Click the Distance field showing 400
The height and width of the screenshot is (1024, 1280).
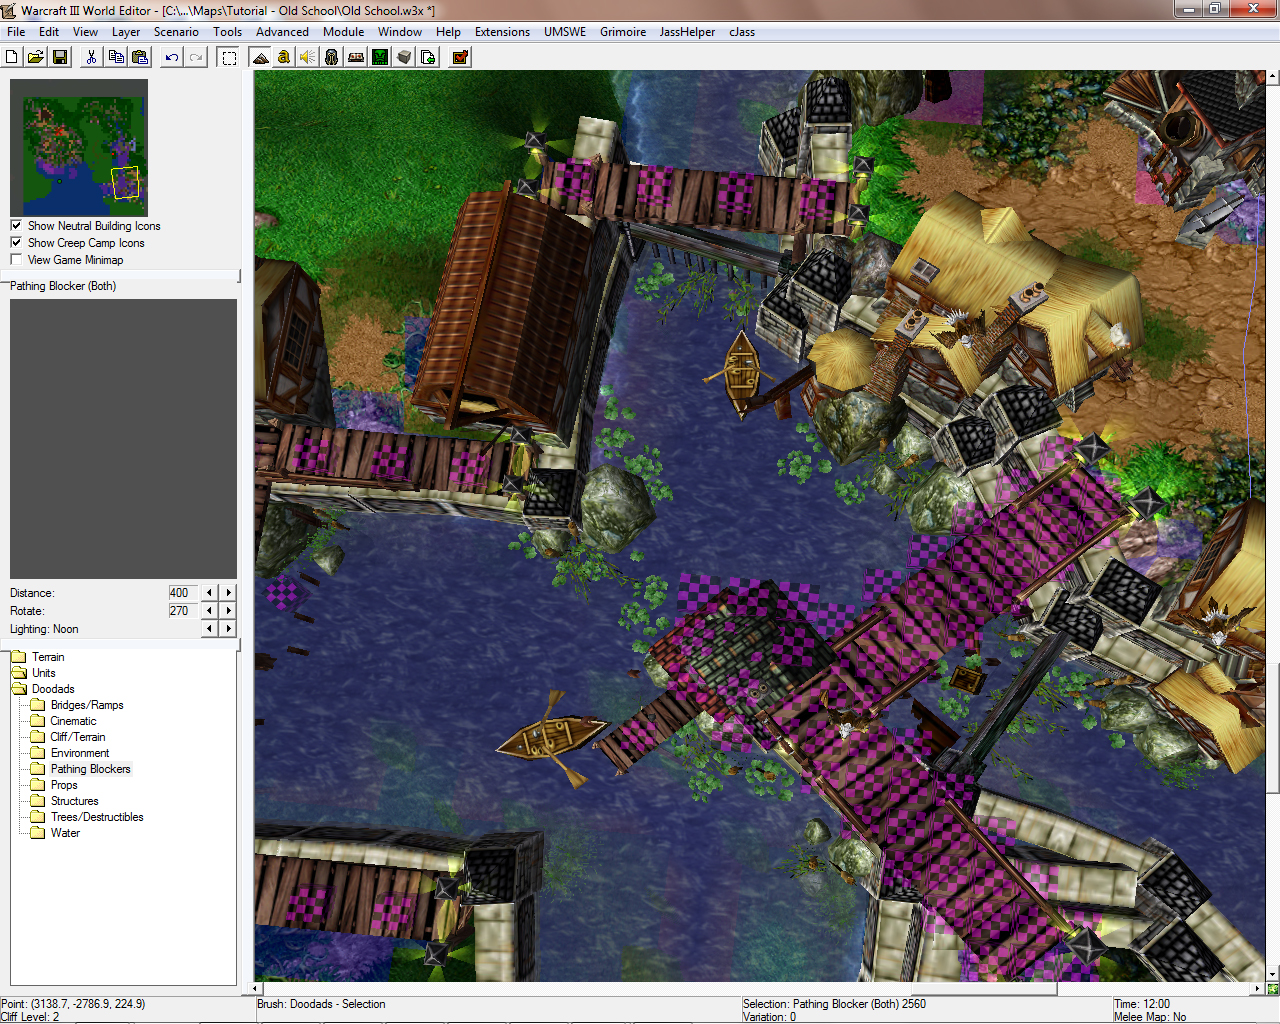tap(184, 593)
